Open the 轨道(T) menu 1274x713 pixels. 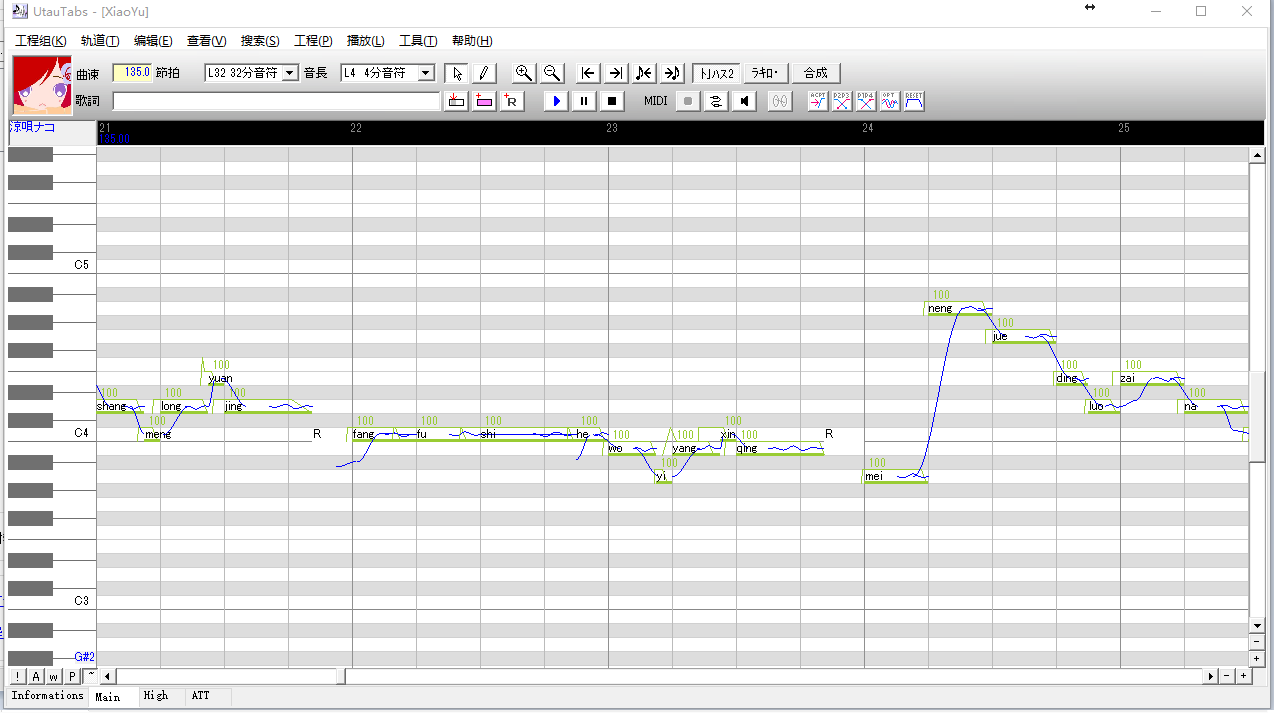coord(100,41)
